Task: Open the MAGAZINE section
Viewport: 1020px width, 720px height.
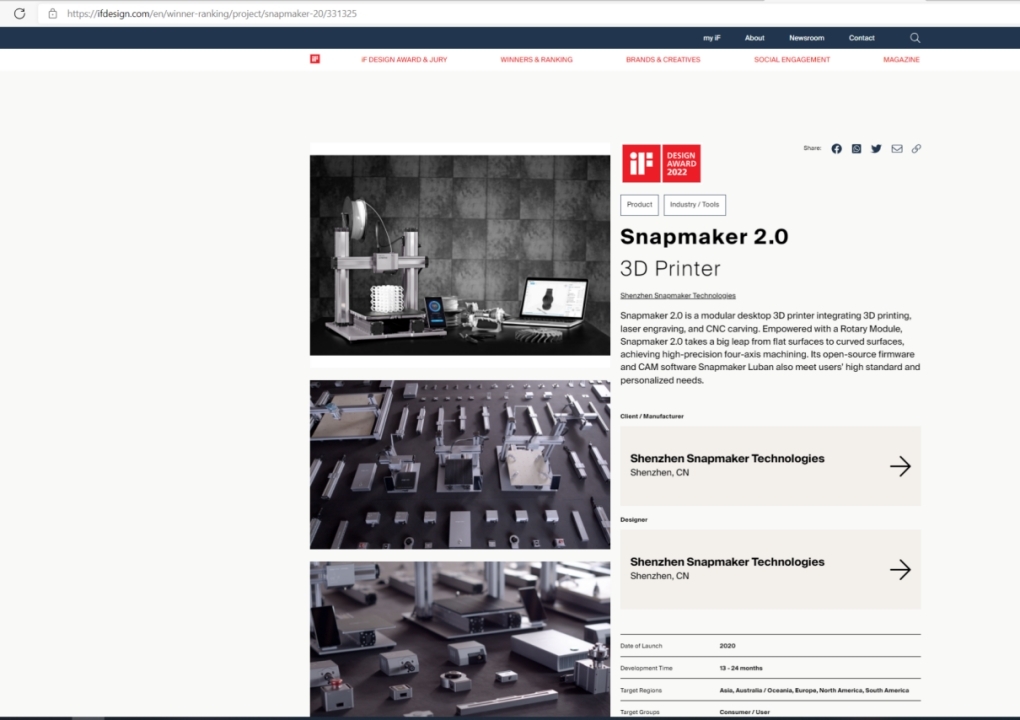Action: click(900, 59)
